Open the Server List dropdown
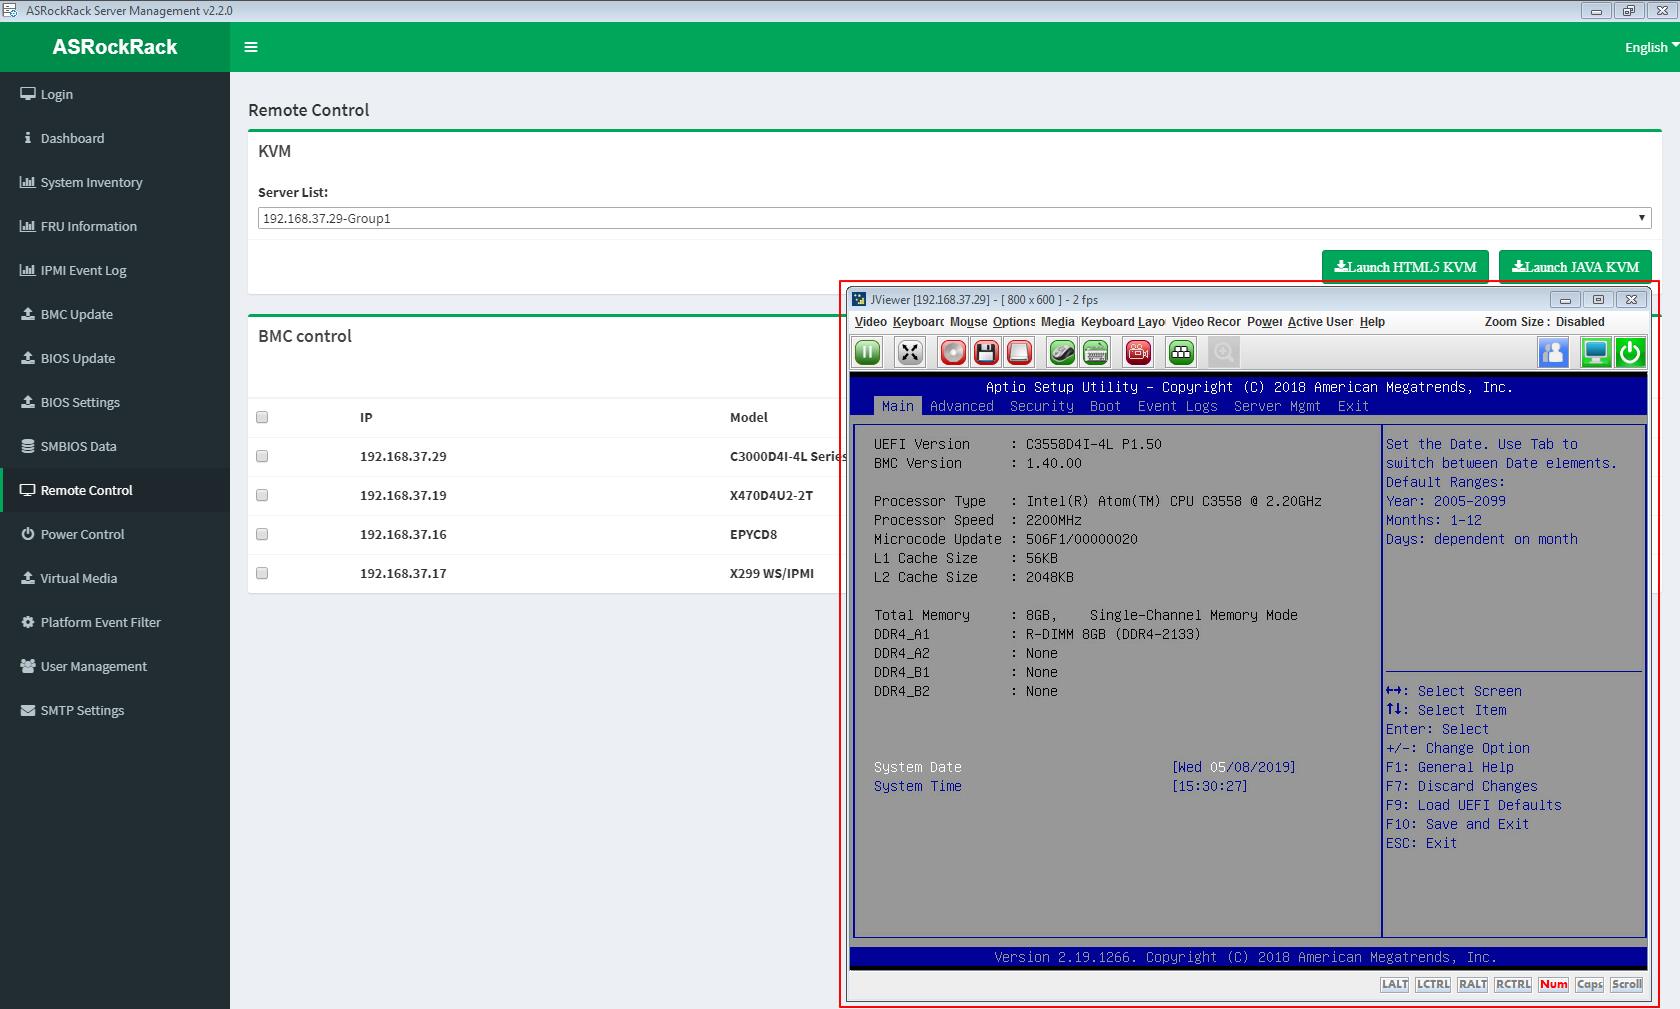The width and height of the screenshot is (1680, 1009). coord(954,218)
